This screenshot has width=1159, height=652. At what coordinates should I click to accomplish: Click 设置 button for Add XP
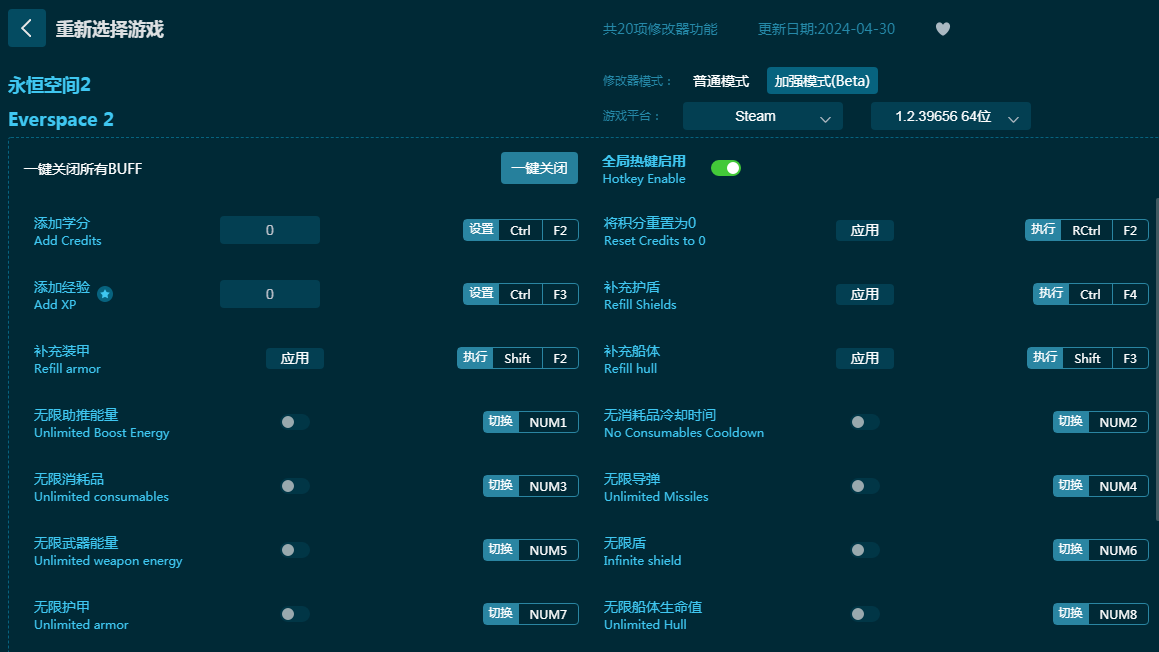pyautogui.click(x=481, y=294)
